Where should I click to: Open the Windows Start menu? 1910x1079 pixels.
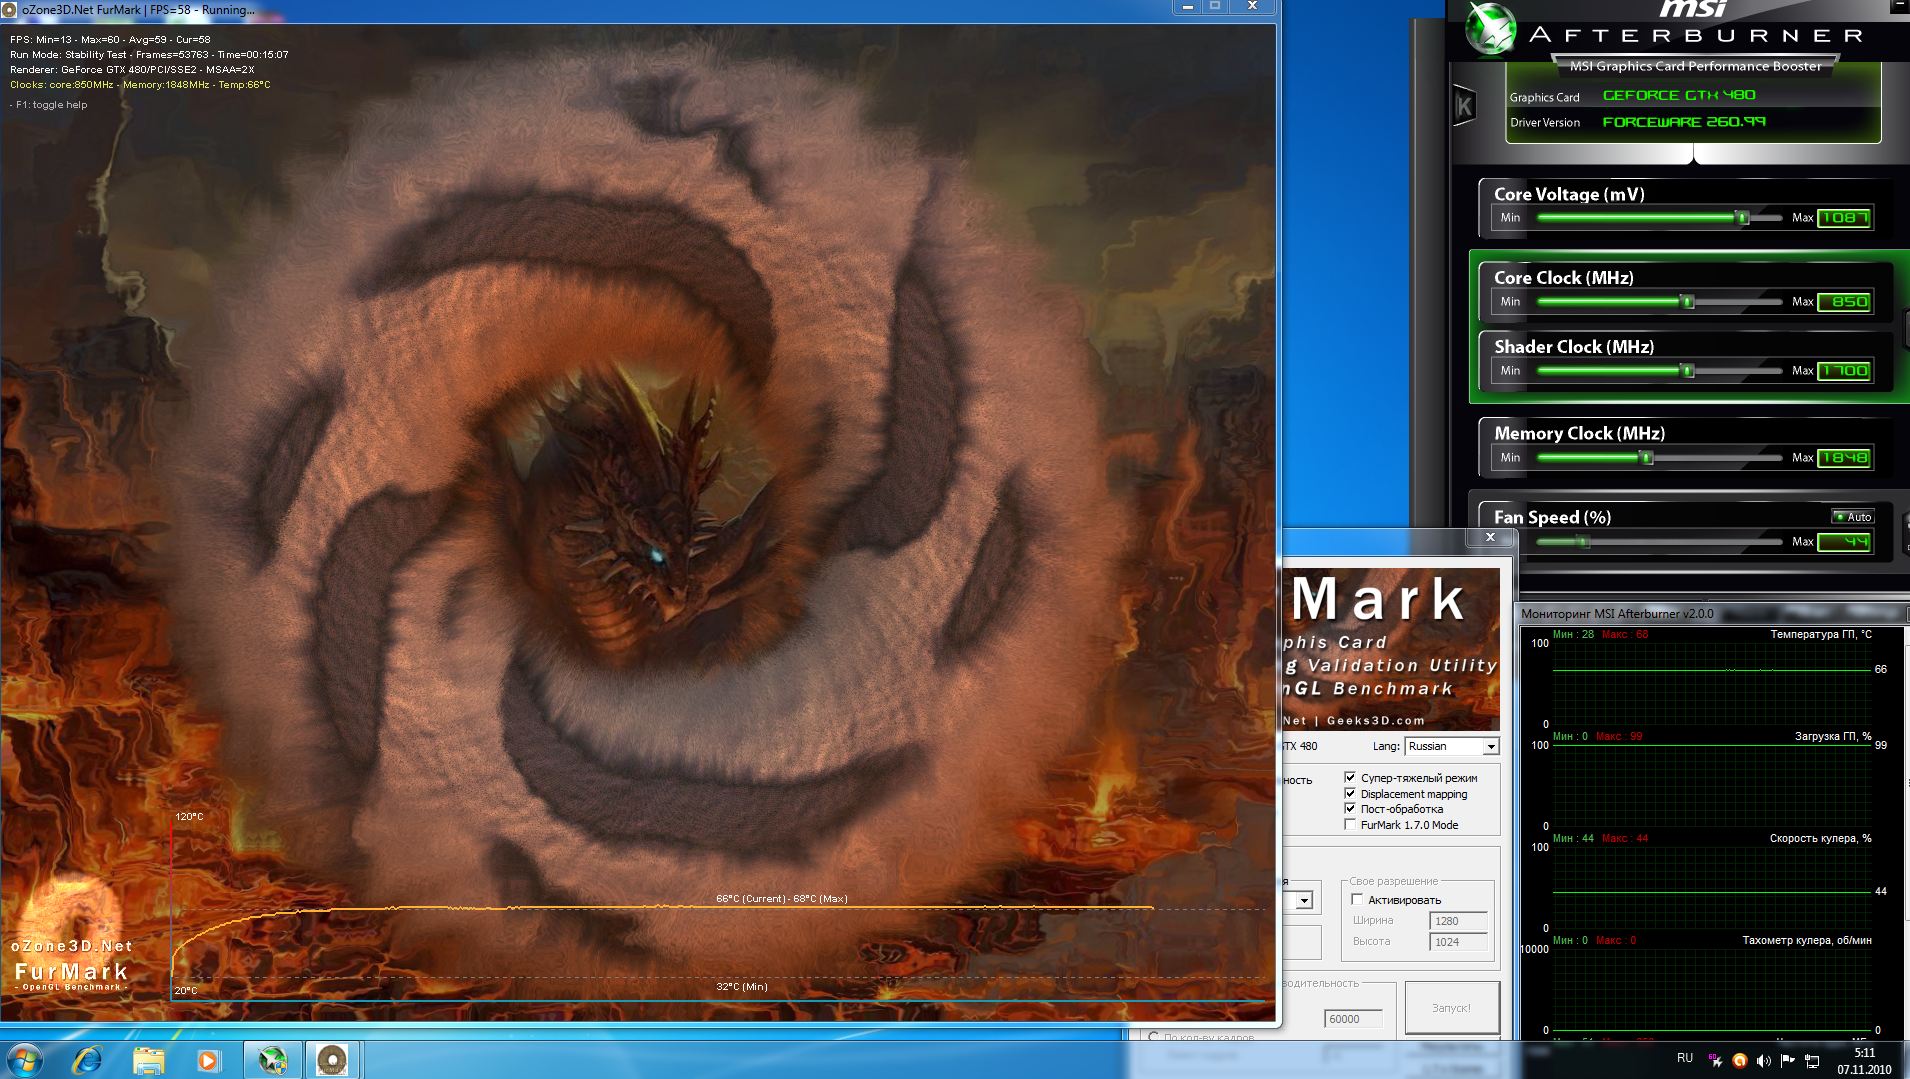coord(24,1060)
